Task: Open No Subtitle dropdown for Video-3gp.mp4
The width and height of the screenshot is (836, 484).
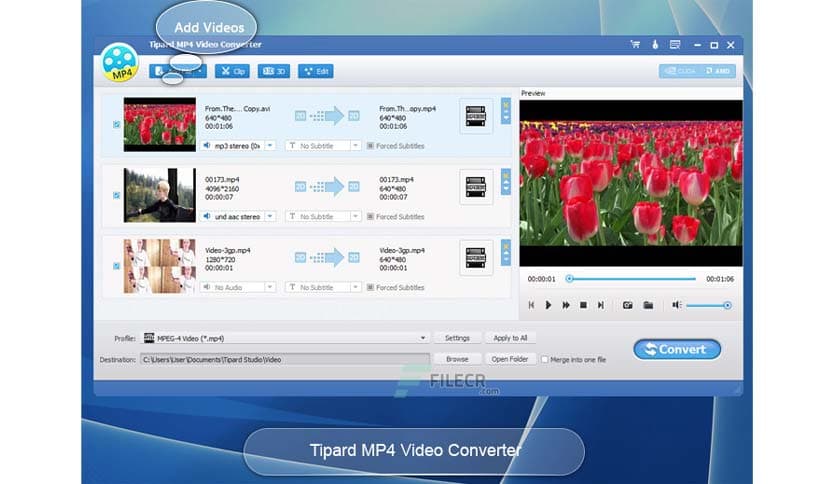Action: (355, 287)
